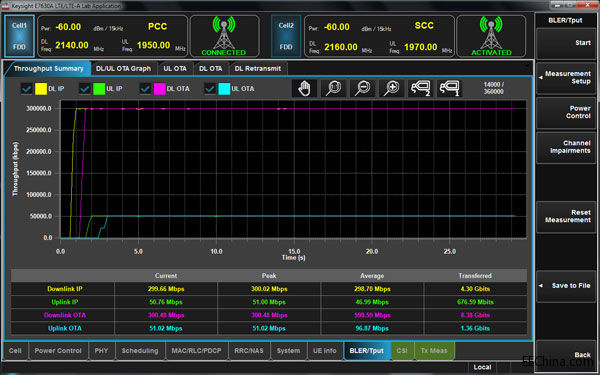Click the Uplink OTA row label
Image resolution: width=600 pixels, height=375 pixels.
[x=65, y=328]
